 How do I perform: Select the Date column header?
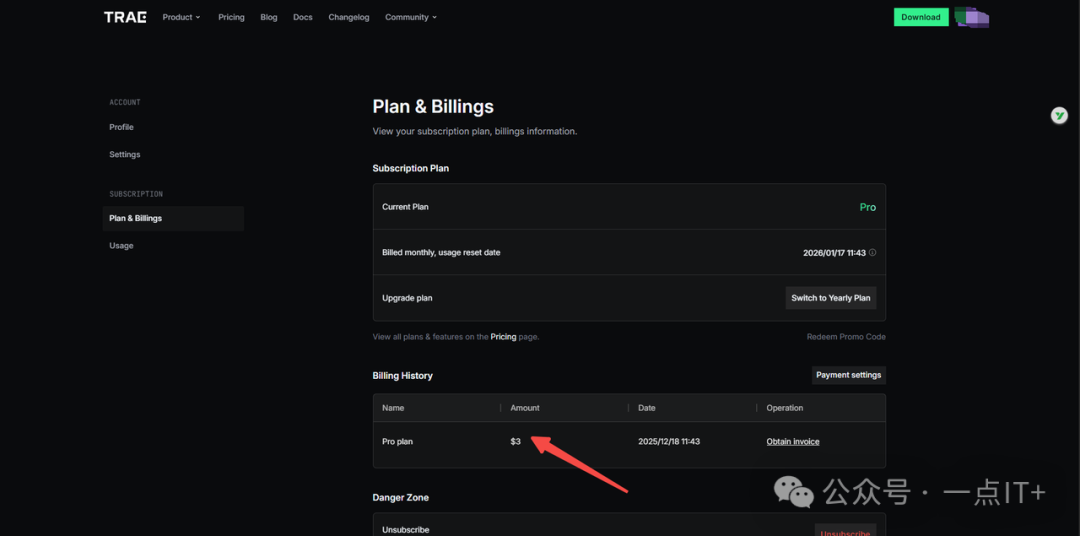(x=647, y=408)
